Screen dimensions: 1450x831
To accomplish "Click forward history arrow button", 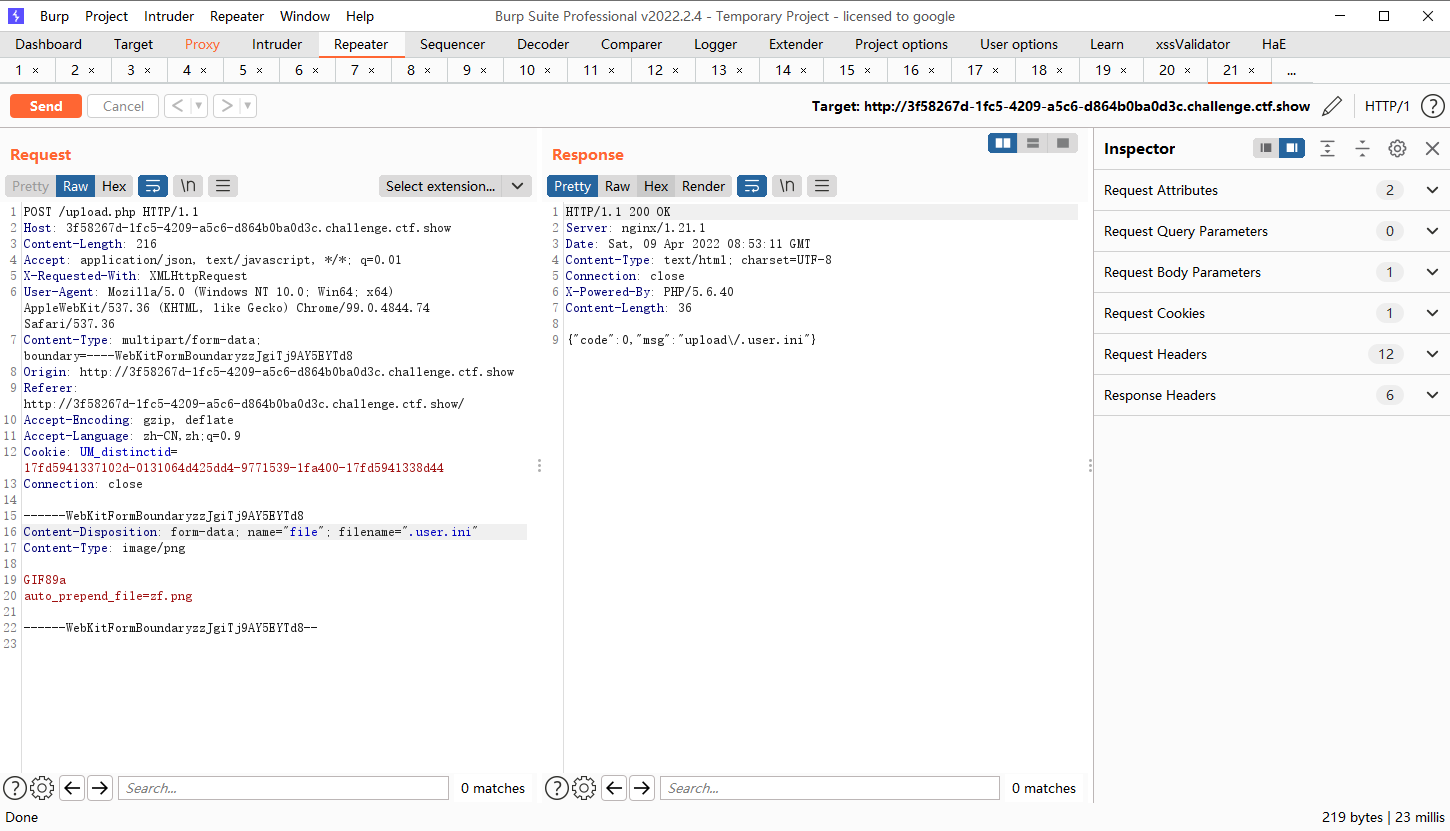I will (226, 106).
